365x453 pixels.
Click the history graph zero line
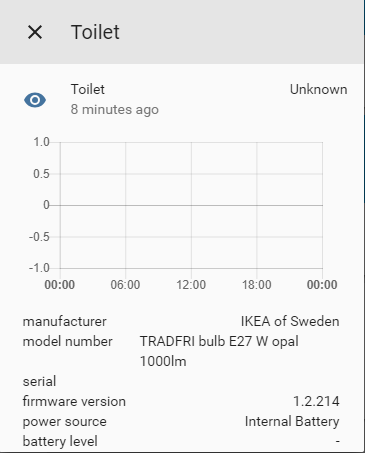pyautogui.click(x=191, y=205)
